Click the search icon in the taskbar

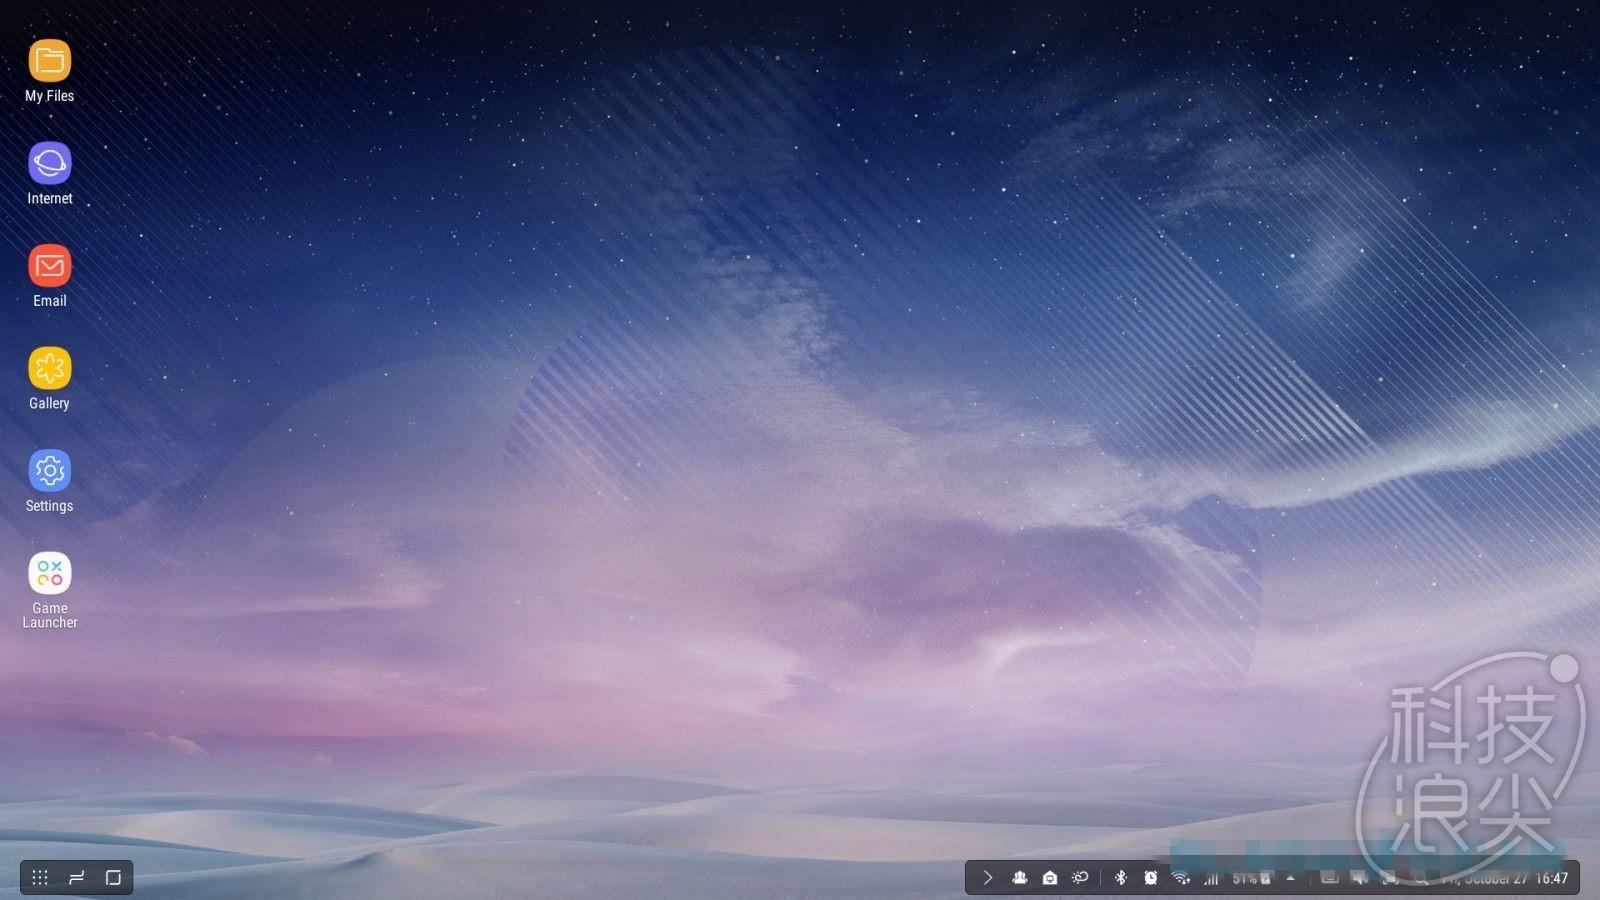click(x=1418, y=877)
